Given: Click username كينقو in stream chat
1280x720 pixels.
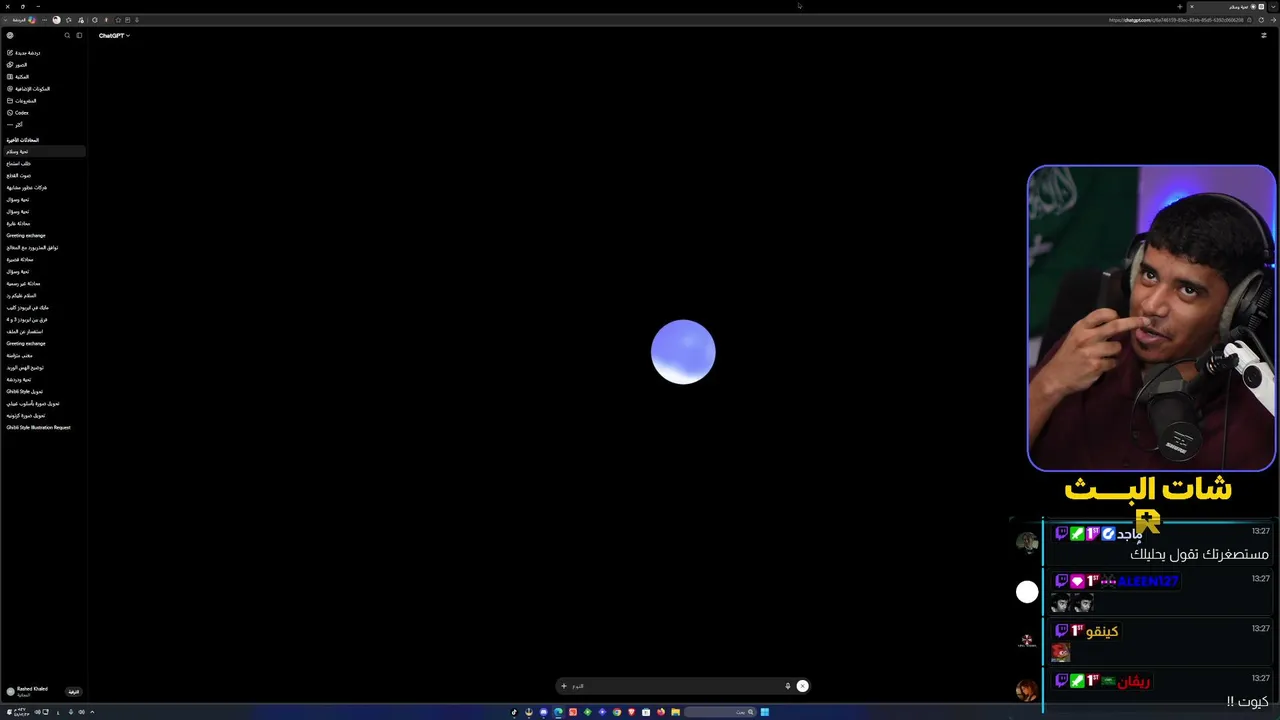Looking at the screenshot, I should coord(1101,632).
